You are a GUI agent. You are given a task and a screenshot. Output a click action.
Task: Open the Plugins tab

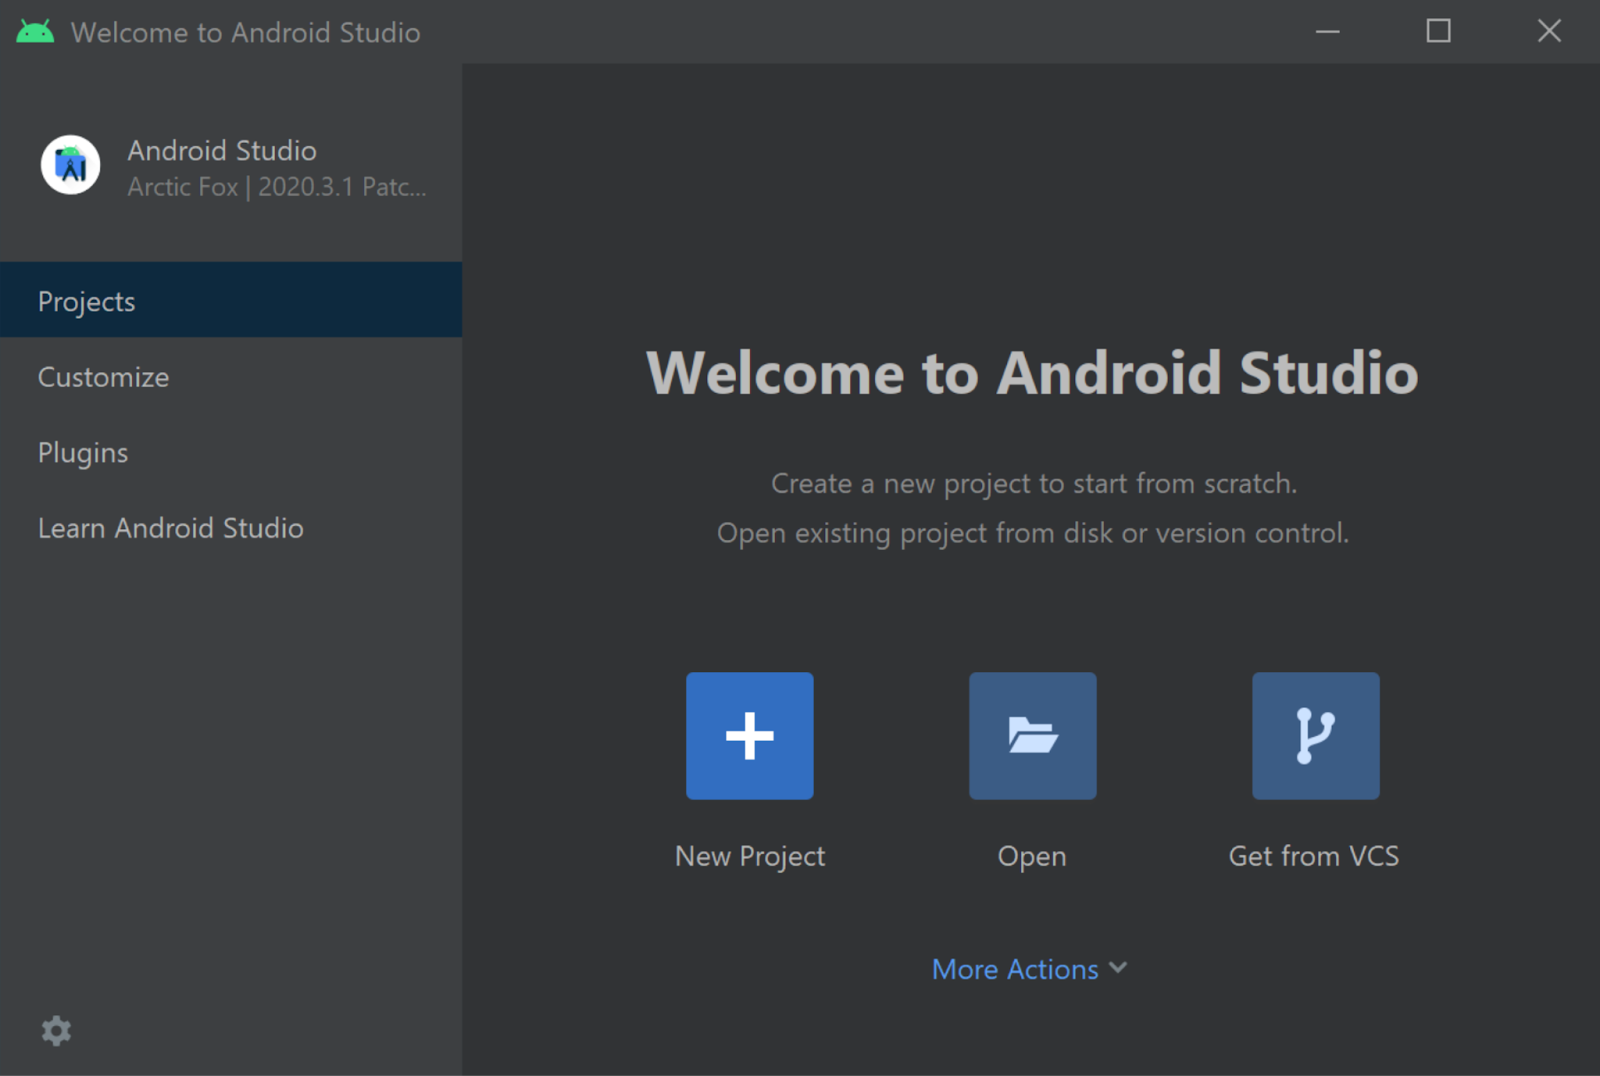pos(231,453)
